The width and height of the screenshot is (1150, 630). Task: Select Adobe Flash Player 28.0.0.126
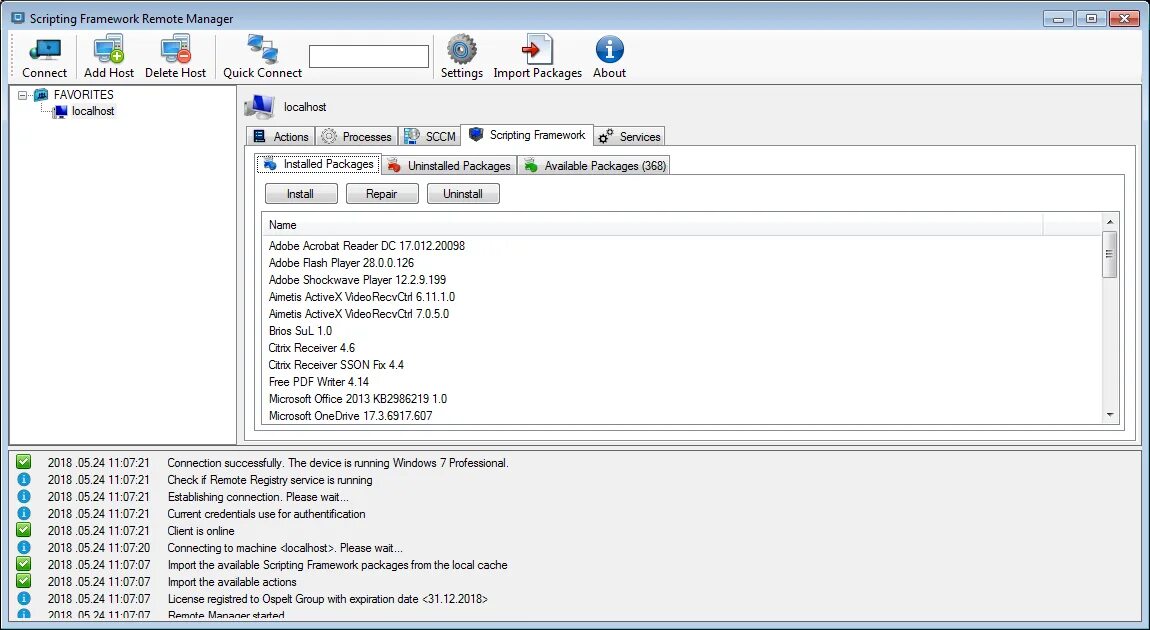pyautogui.click(x=341, y=263)
